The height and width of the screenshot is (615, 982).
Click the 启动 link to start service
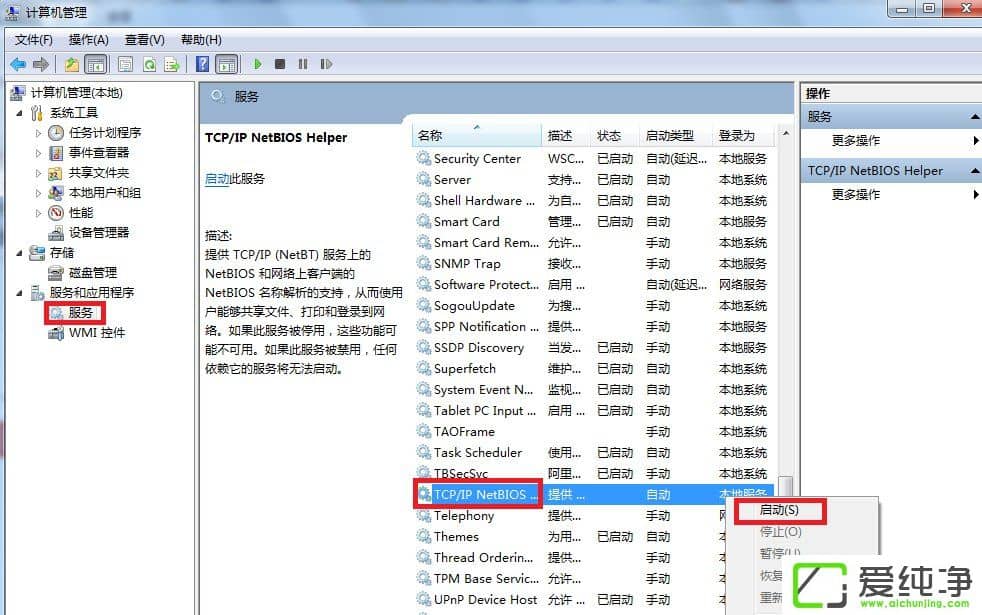click(x=216, y=179)
